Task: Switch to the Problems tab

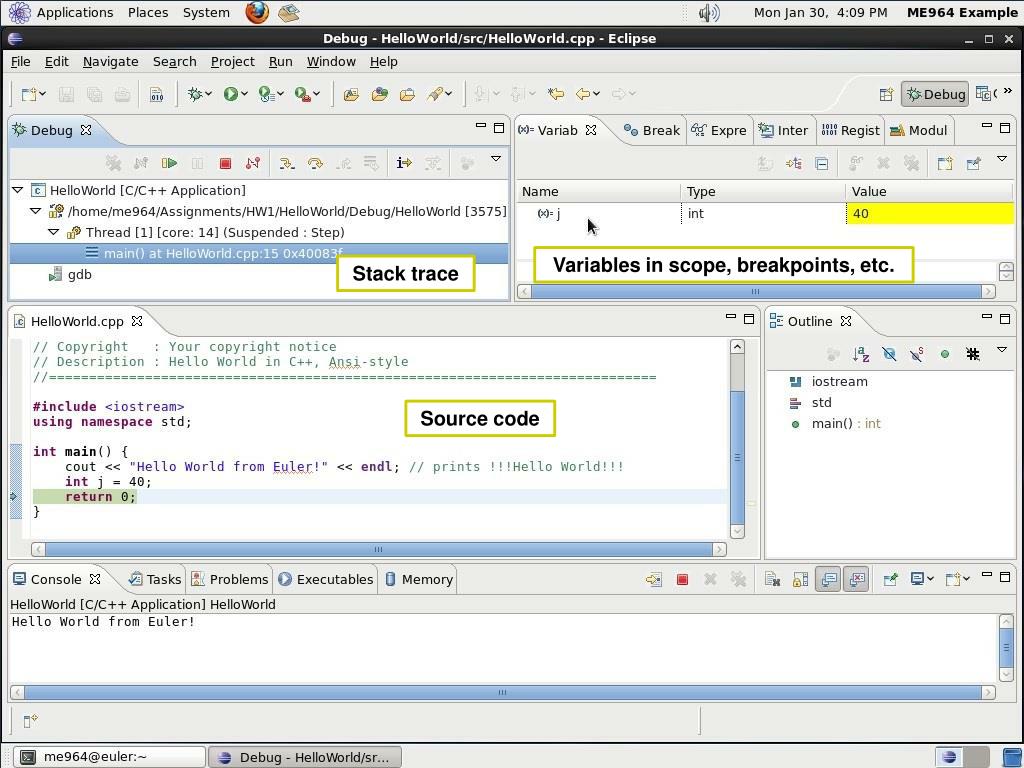Action: [230, 579]
